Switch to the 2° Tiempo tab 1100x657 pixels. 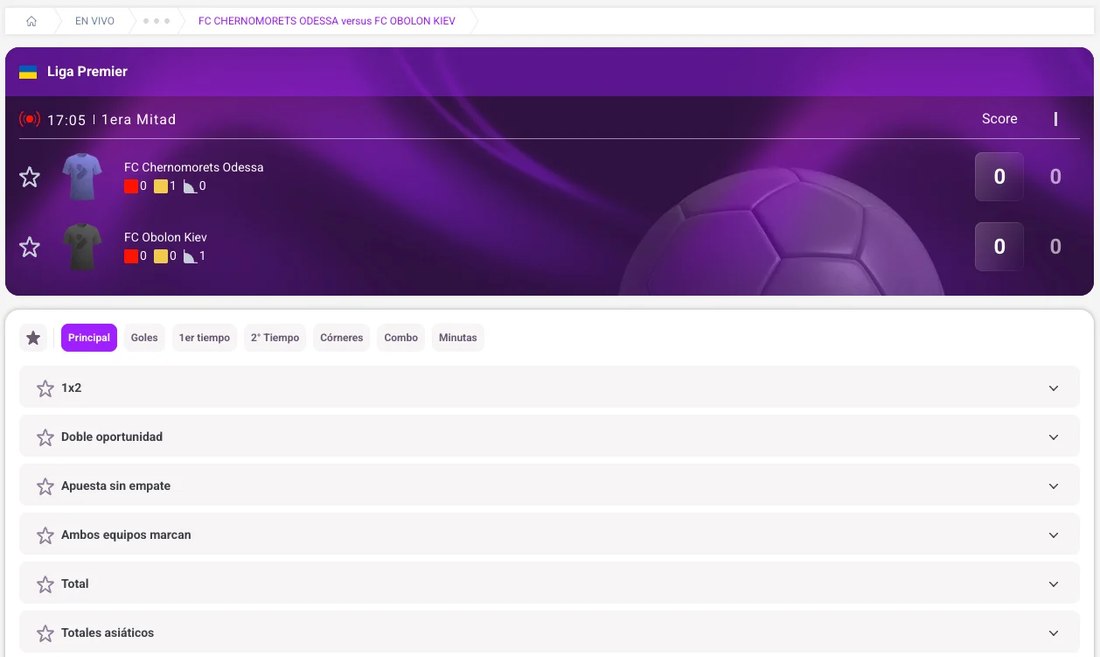275,338
